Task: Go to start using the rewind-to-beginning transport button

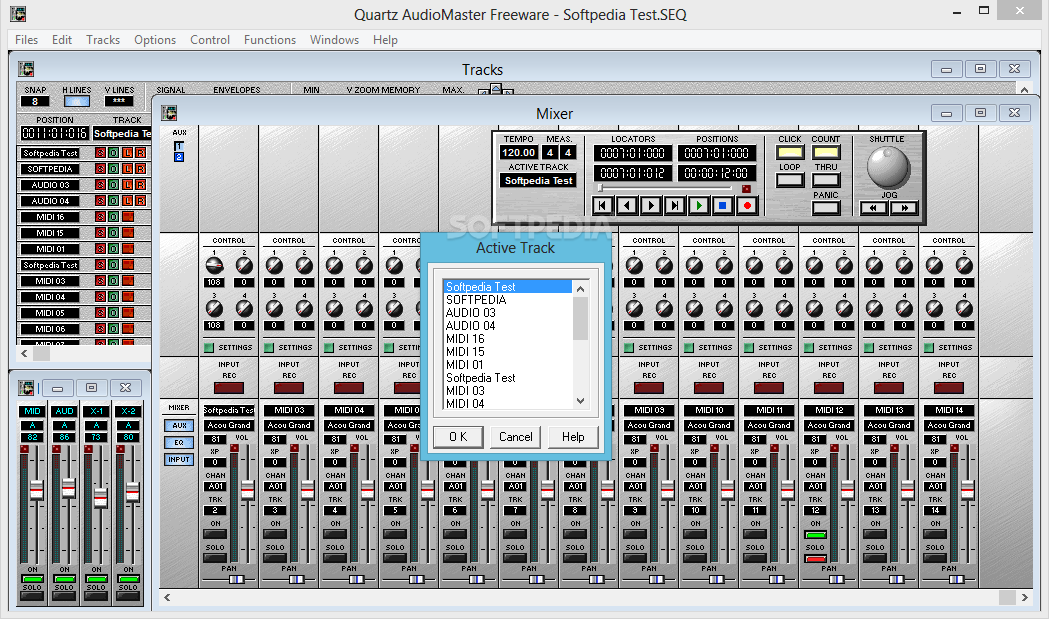Action: click(x=602, y=205)
